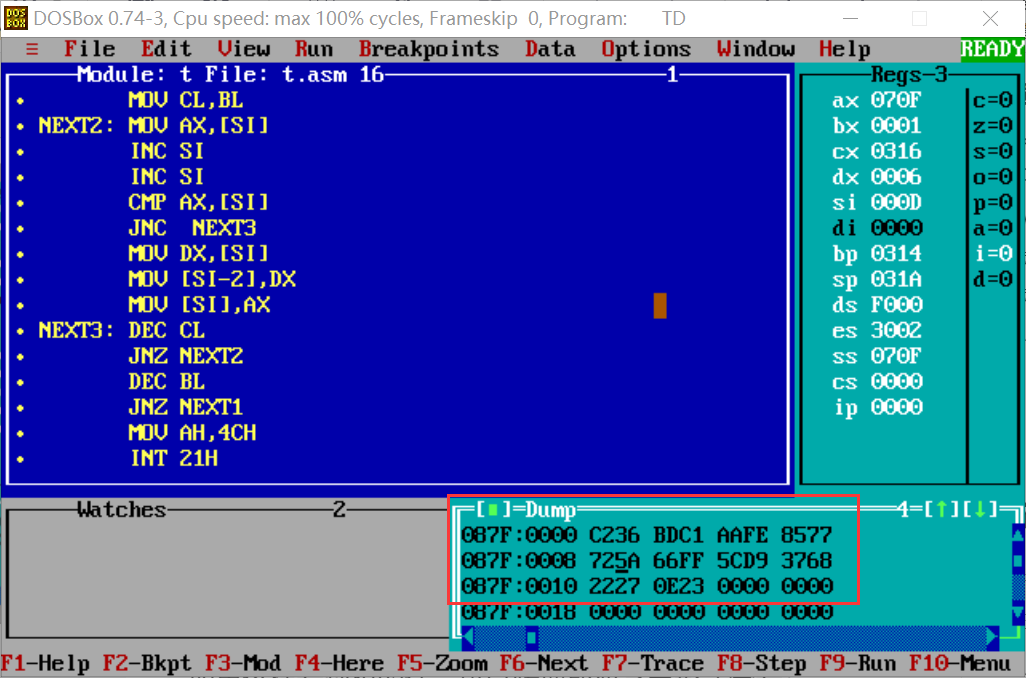Image resolution: width=1026 pixels, height=678 pixels.
Task: Open the Data menu
Action: pyautogui.click(x=550, y=49)
